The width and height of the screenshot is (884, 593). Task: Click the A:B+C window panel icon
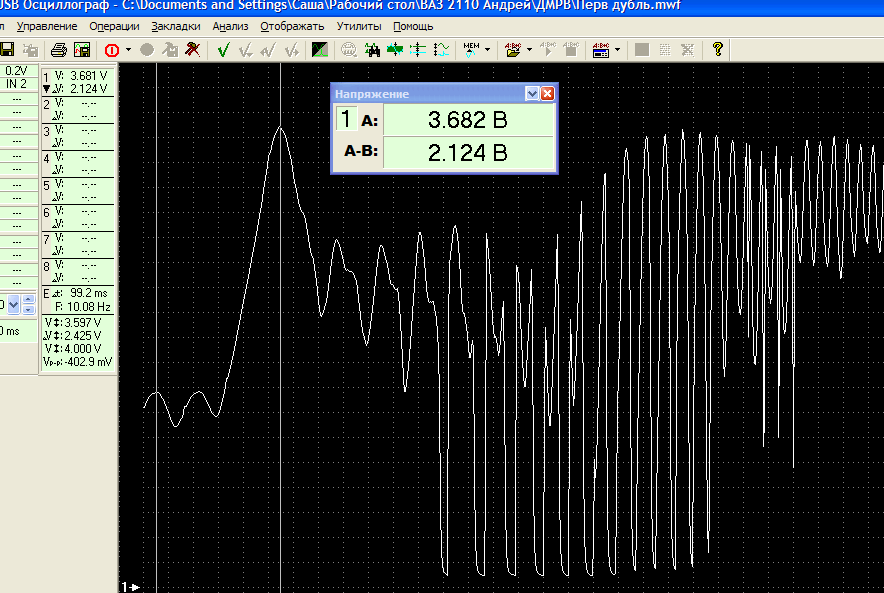click(x=601, y=50)
